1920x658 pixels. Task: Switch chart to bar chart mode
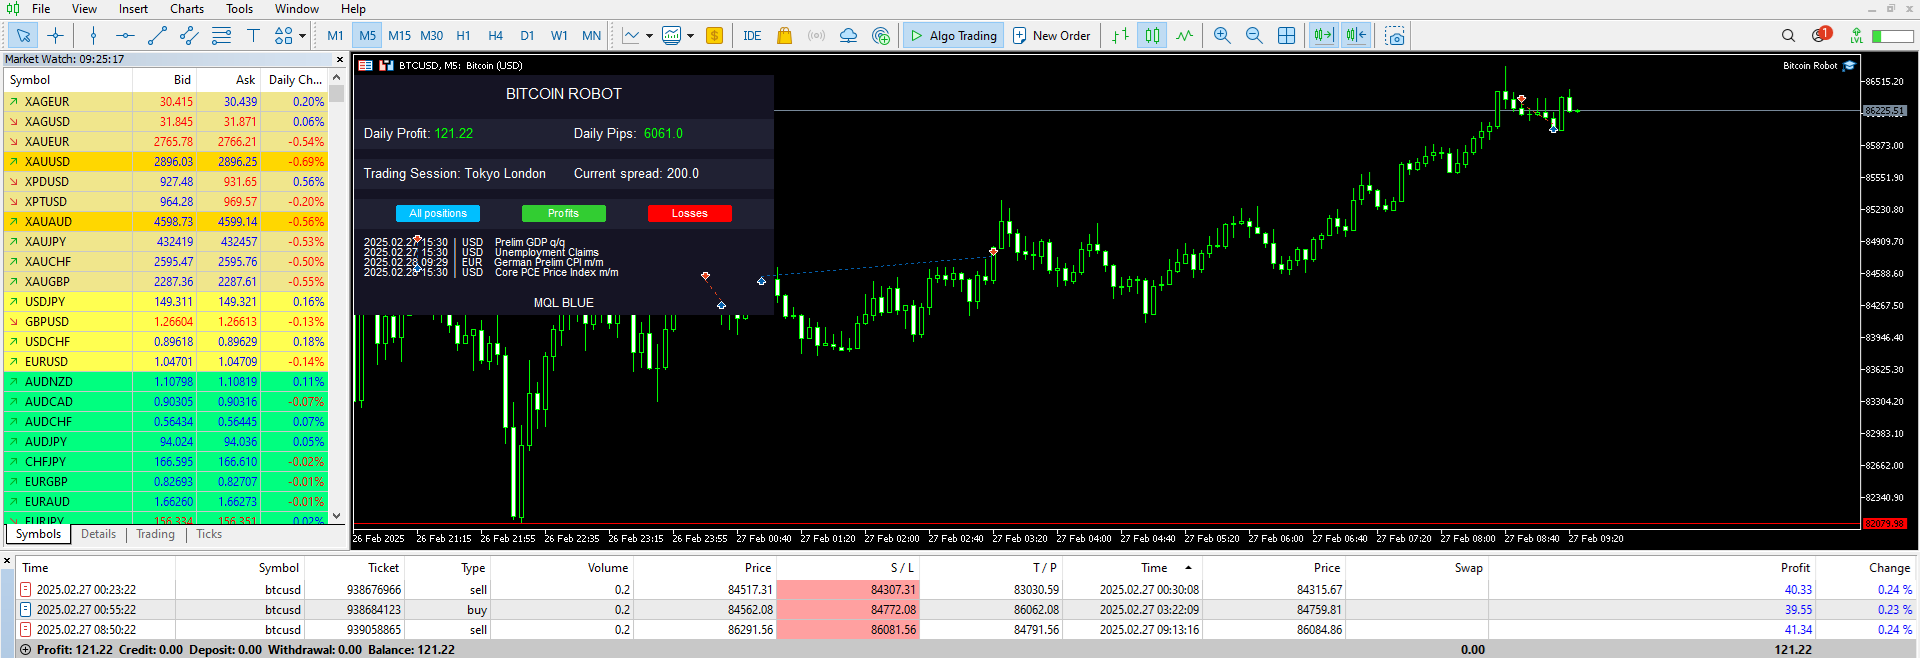[x=1120, y=36]
